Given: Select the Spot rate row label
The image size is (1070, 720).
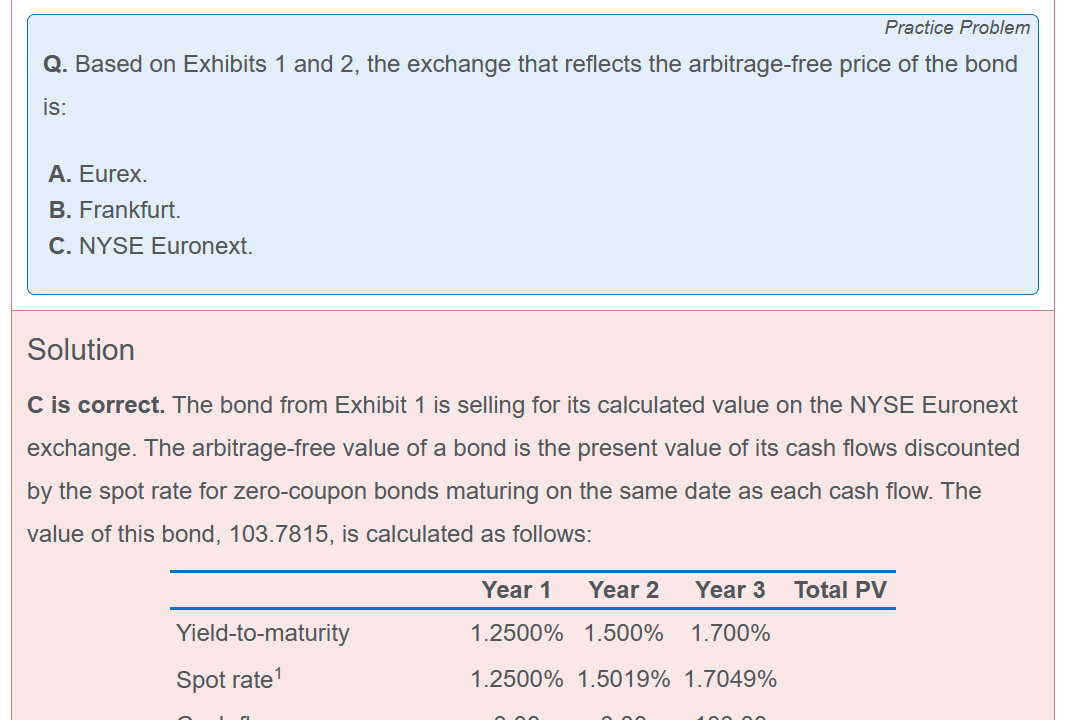Looking at the screenshot, I should coord(224,680).
